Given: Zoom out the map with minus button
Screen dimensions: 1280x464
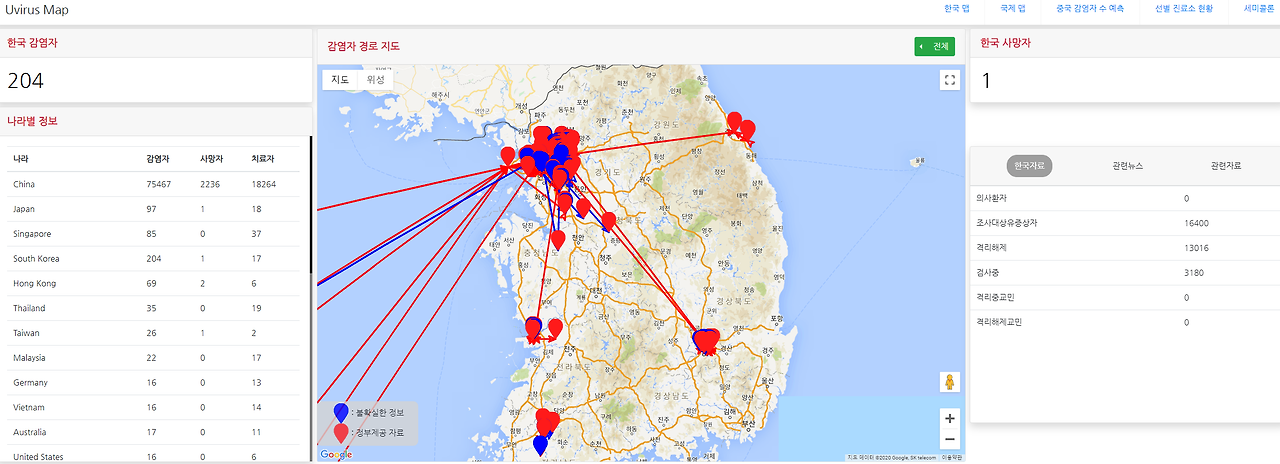Looking at the screenshot, I should coord(950,439).
